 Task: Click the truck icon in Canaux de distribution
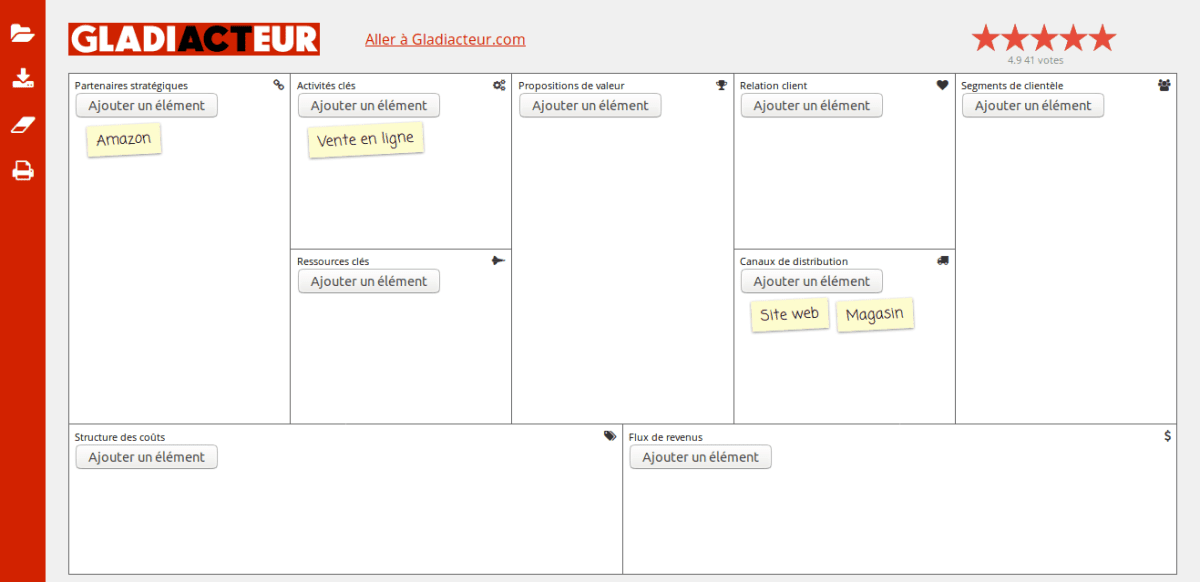tap(942, 261)
